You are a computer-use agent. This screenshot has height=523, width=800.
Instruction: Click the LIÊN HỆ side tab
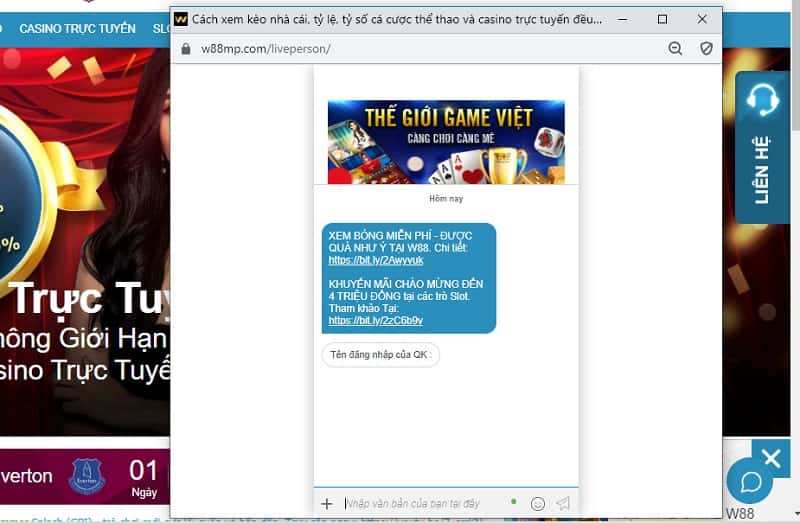tap(762, 147)
